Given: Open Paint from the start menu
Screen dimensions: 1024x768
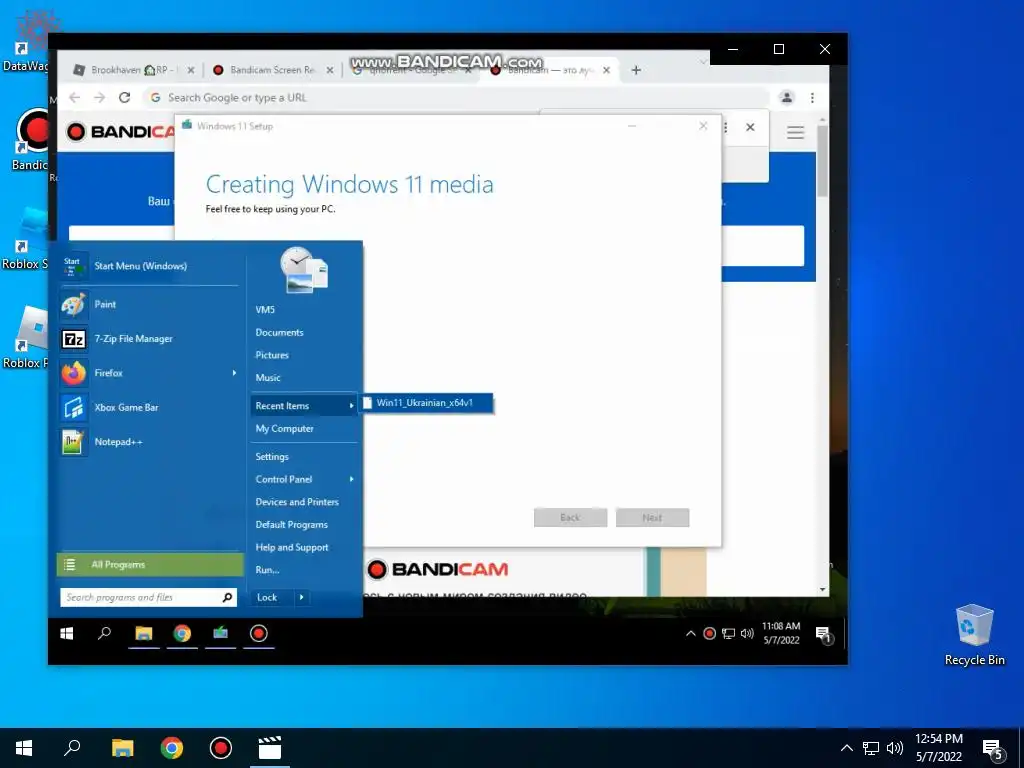Looking at the screenshot, I should pos(149,304).
